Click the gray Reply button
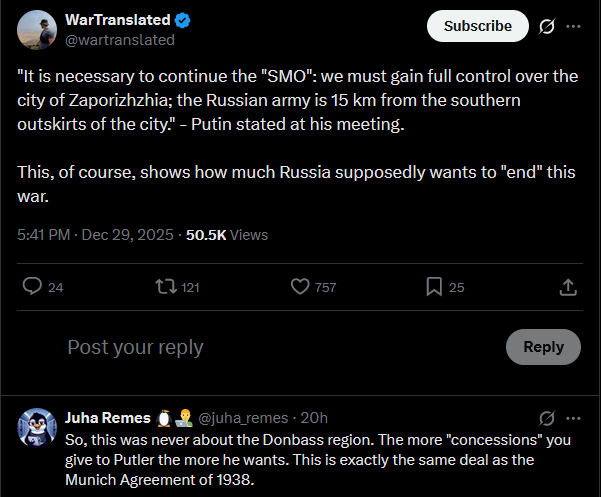The height and width of the screenshot is (497, 601). 543,347
